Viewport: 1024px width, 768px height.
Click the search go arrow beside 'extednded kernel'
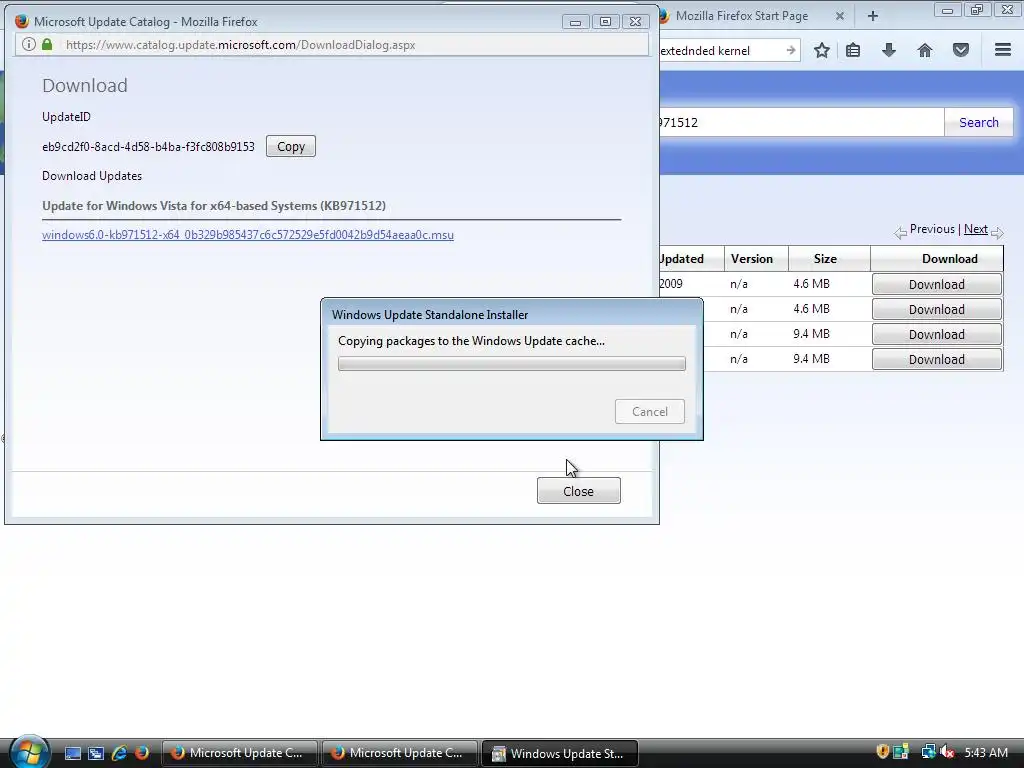coord(791,50)
